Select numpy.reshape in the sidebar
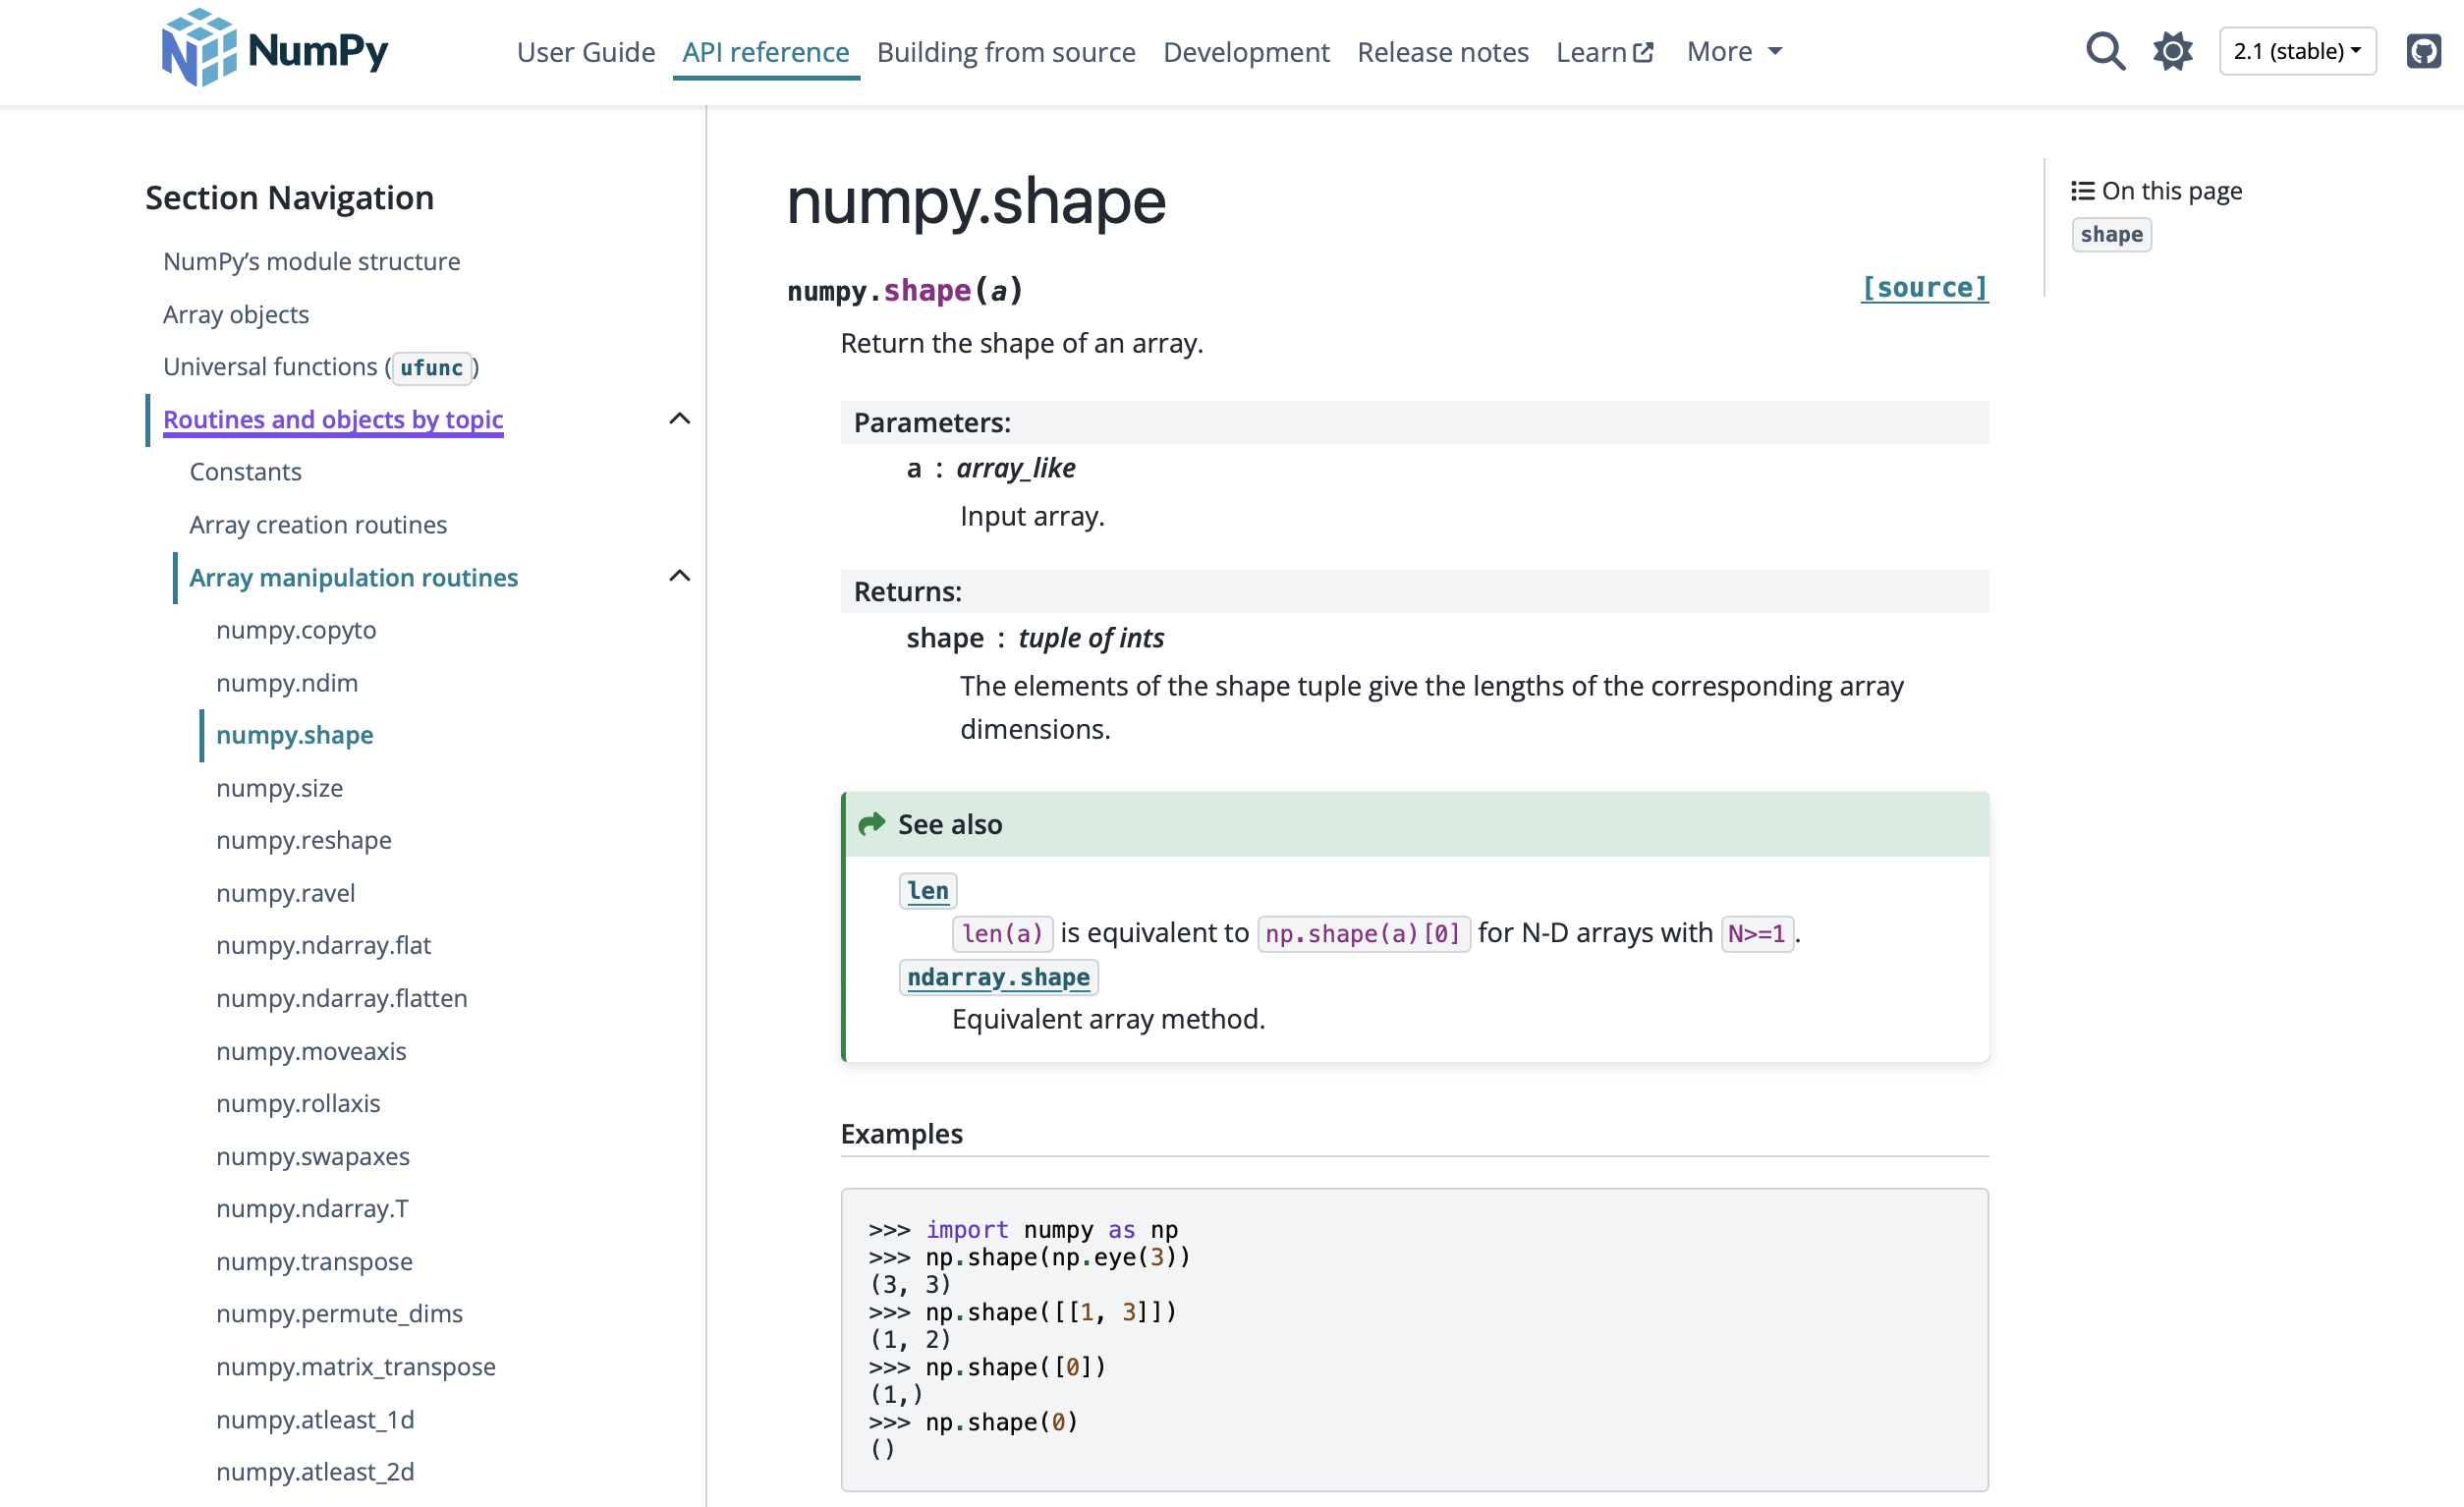 (x=303, y=840)
